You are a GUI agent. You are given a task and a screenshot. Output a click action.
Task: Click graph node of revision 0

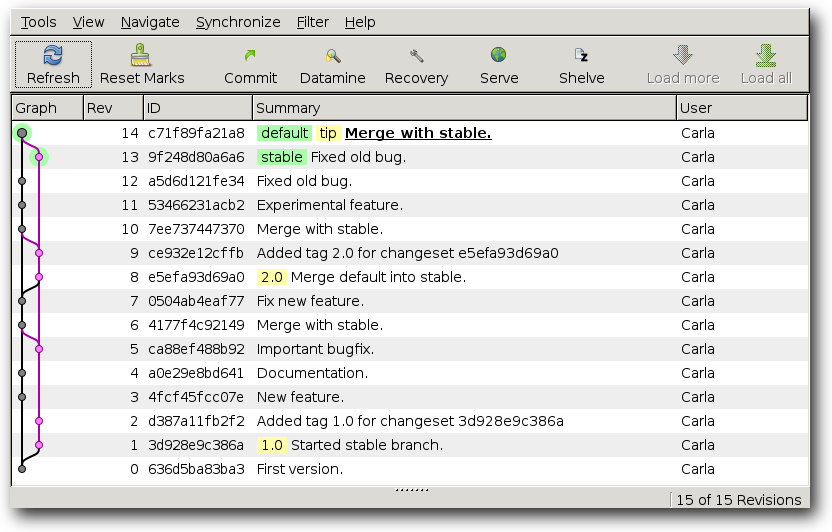pos(22,469)
